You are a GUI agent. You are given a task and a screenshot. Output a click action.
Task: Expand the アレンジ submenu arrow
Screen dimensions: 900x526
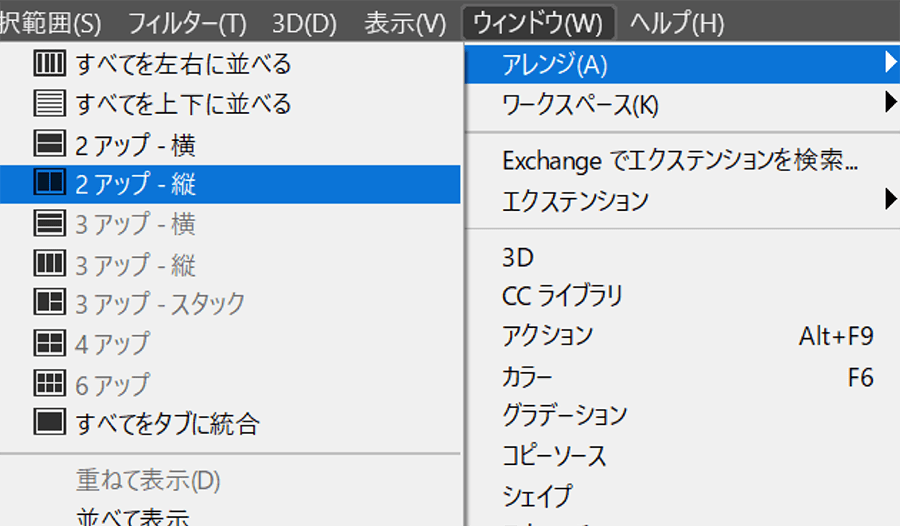889,65
